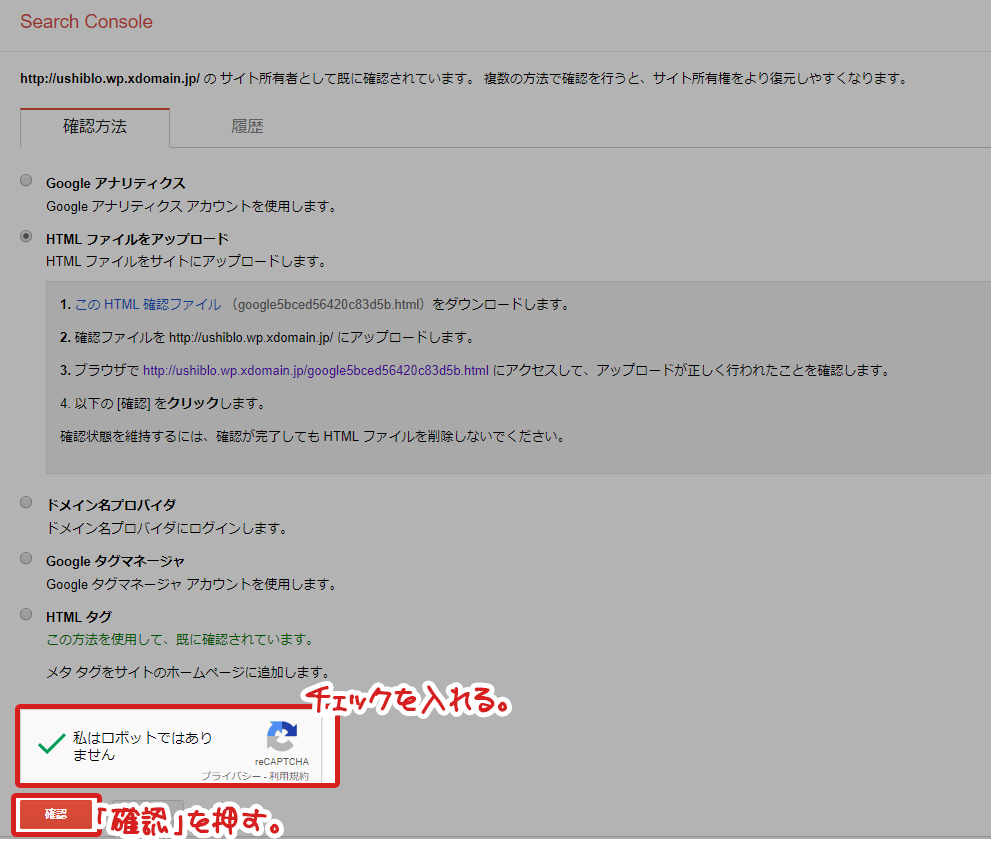991x841 pixels.
Task: Tick the 私はロボットではありません reCAPTCHA checkbox
Action: [x=51, y=744]
